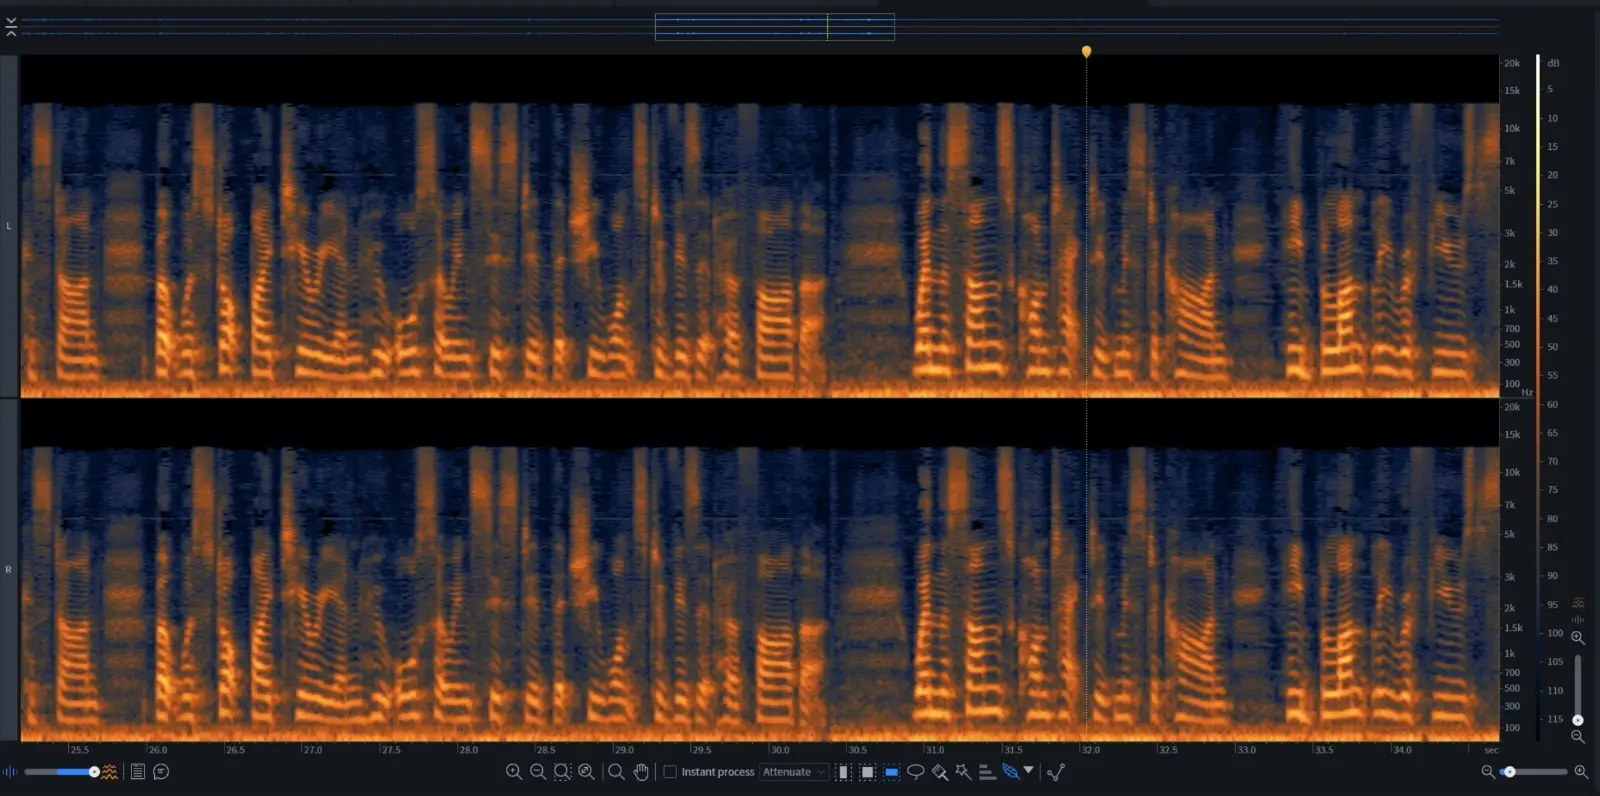Open the comment bubble panel
This screenshot has width=1600, height=796.
point(161,772)
